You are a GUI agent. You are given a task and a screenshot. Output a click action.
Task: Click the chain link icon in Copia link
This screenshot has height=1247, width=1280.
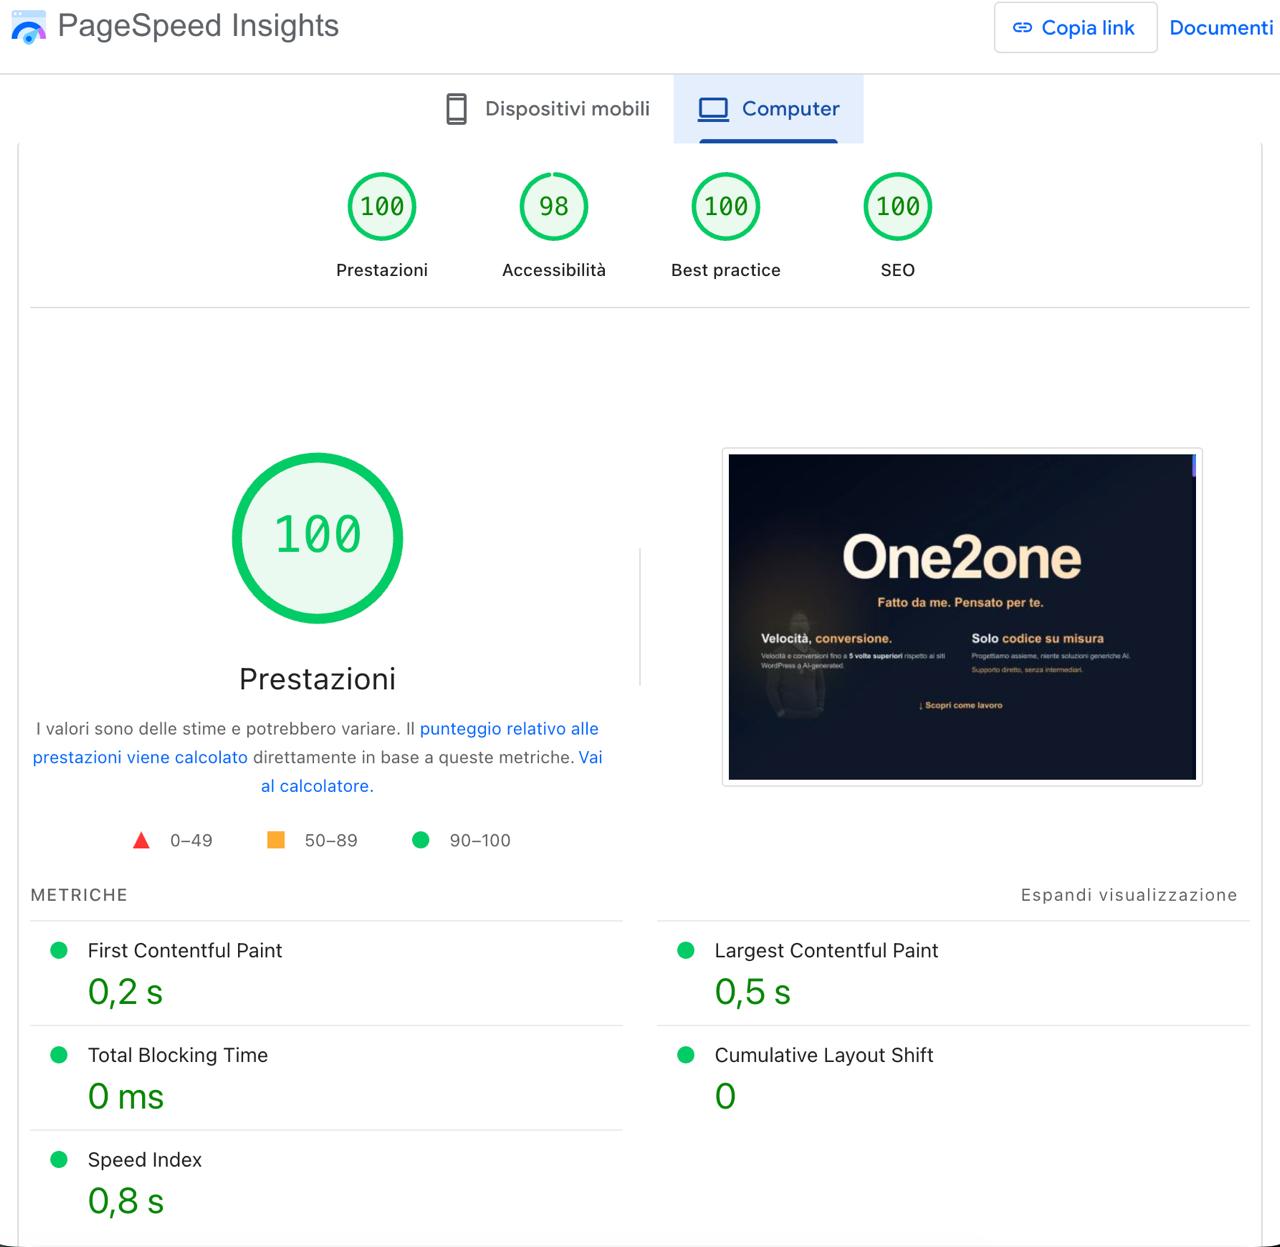[1021, 28]
